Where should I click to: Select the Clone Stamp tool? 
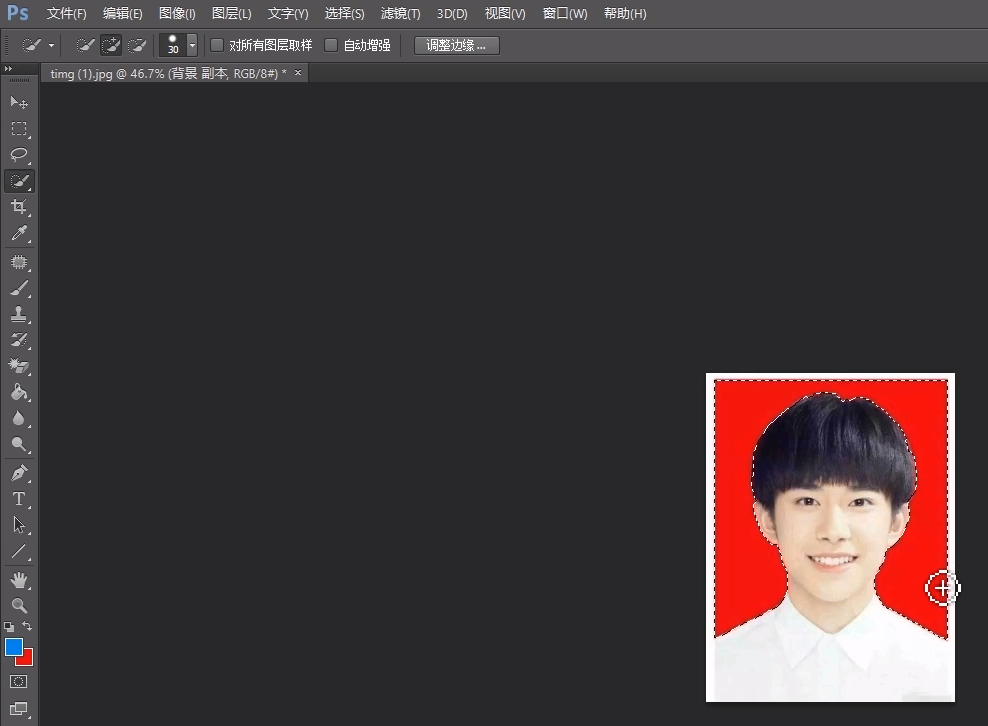click(x=19, y=313)
